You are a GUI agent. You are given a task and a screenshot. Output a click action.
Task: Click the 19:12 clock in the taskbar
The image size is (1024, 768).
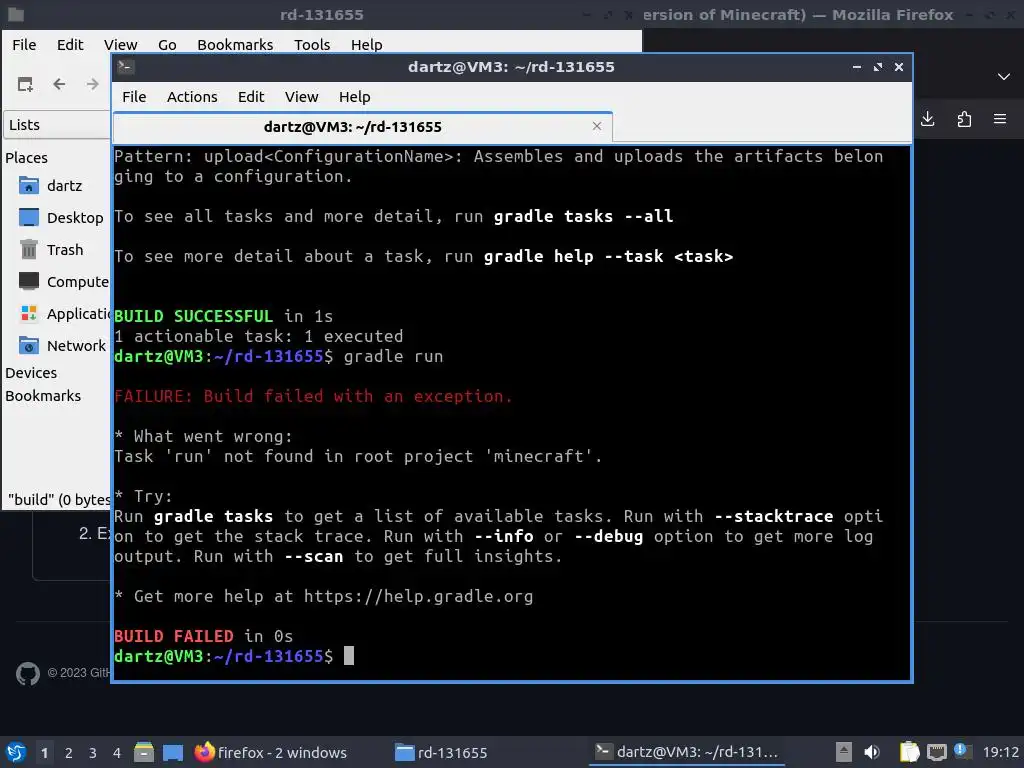click(x=1000, y=752)
